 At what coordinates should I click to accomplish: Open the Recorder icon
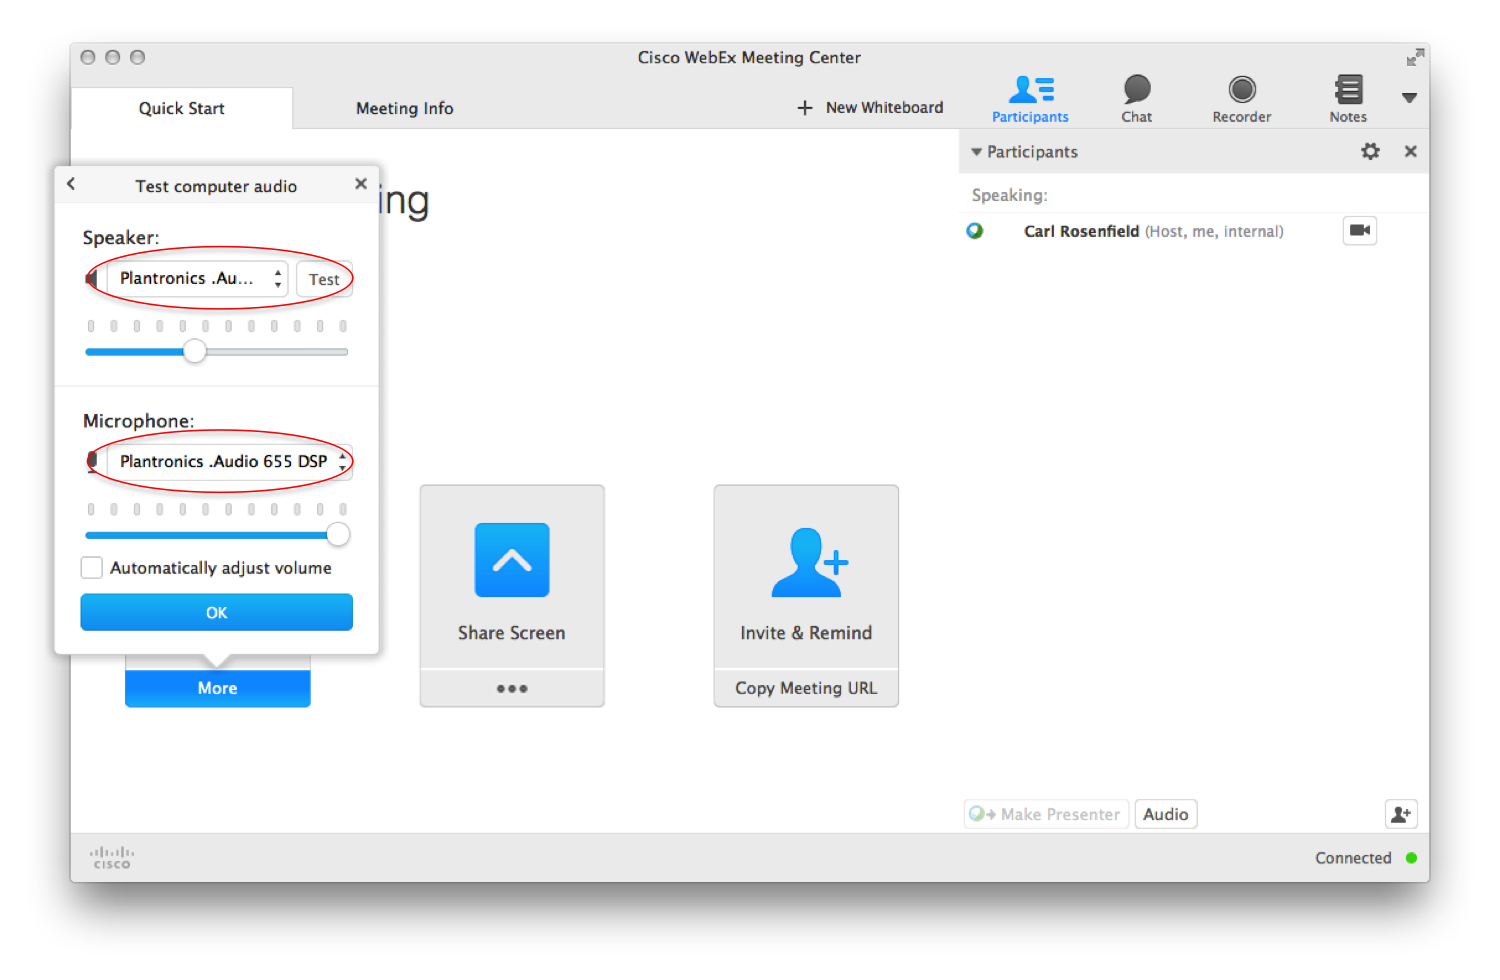(1242, 98)
